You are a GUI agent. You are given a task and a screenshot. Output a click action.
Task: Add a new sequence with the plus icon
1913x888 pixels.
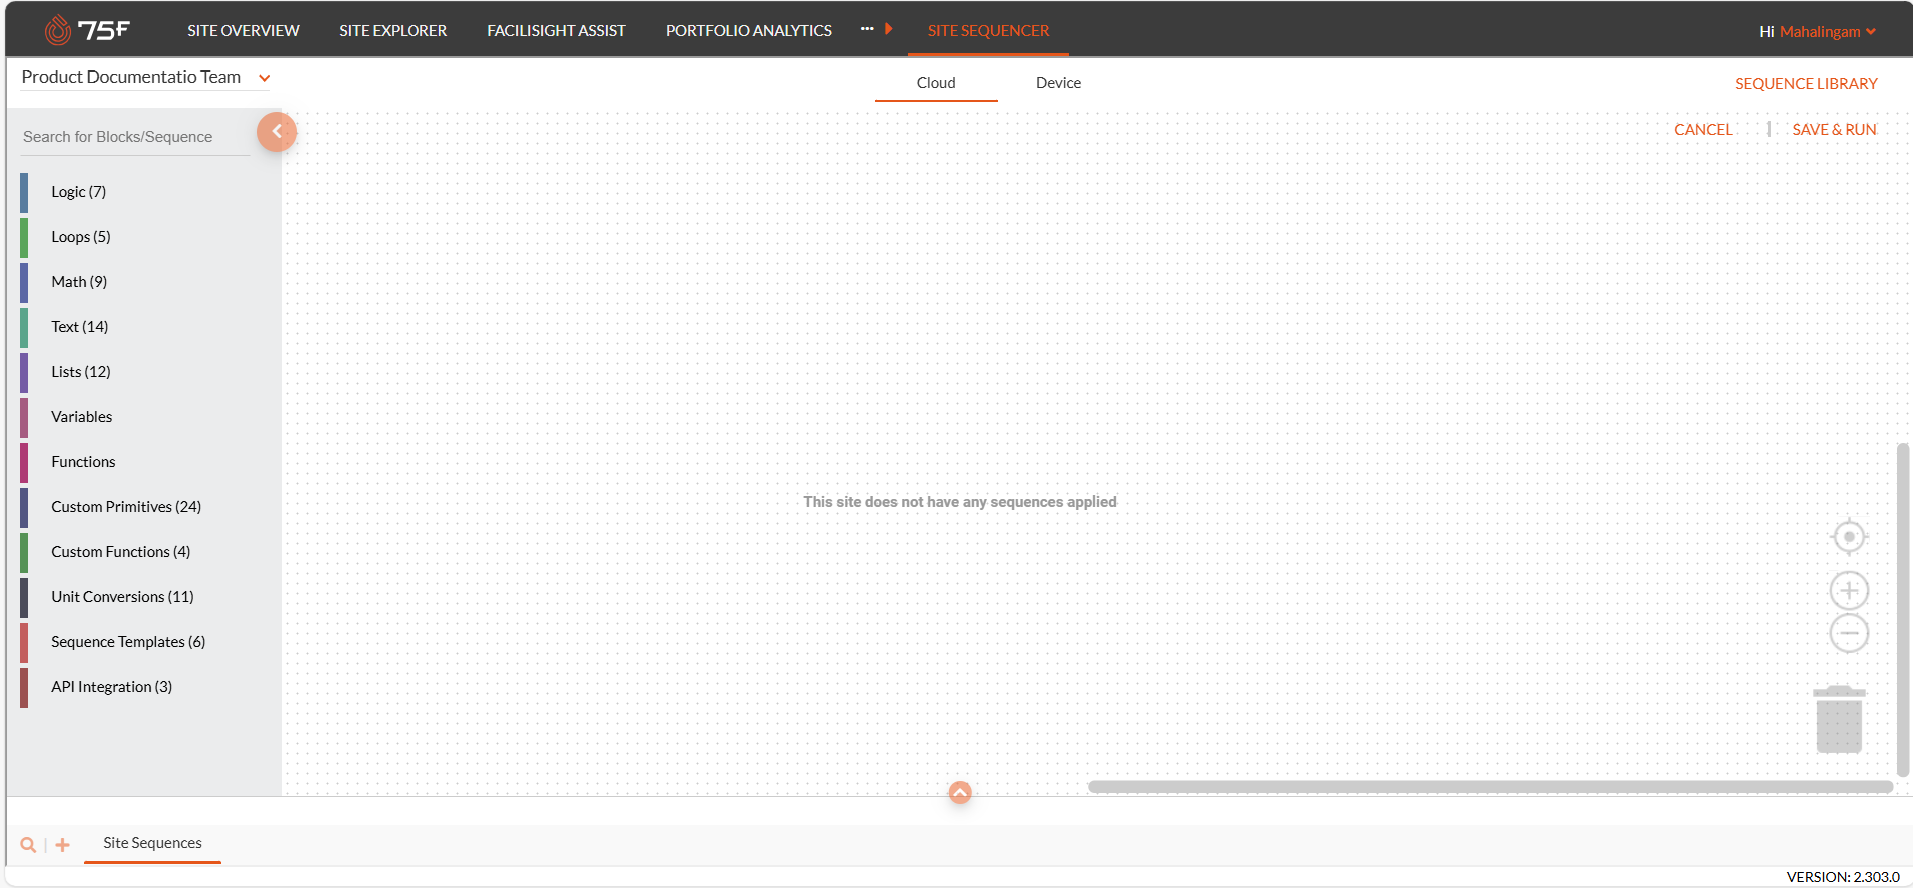[x=63, y=845]
